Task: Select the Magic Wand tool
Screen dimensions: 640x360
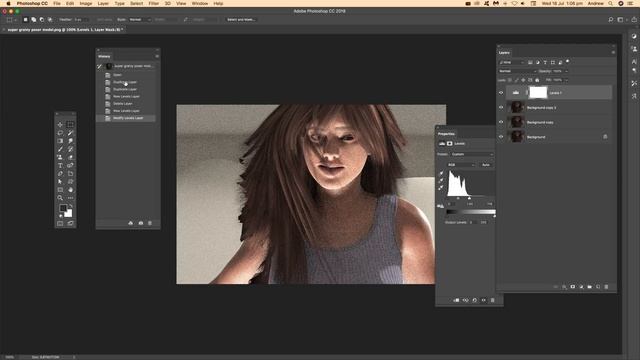Action: pos(70,133)
